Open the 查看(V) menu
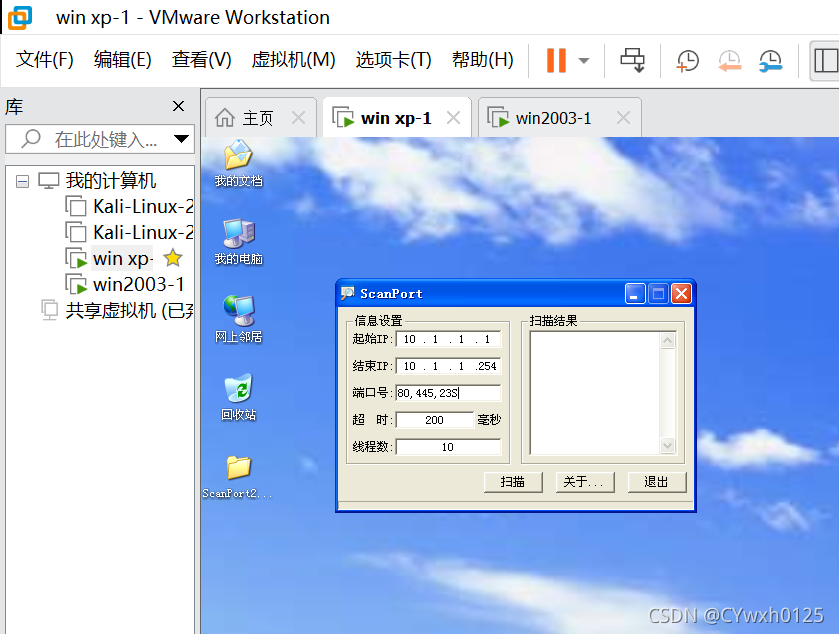 201,59
